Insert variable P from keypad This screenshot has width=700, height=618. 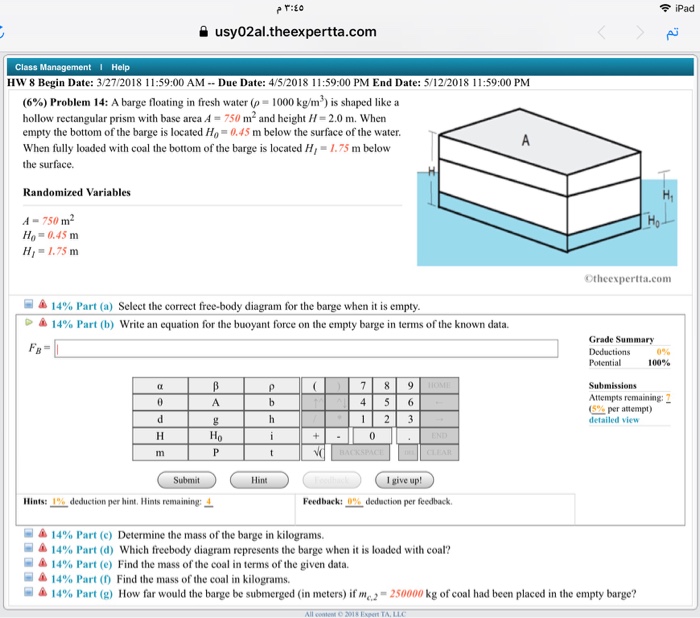216,452
